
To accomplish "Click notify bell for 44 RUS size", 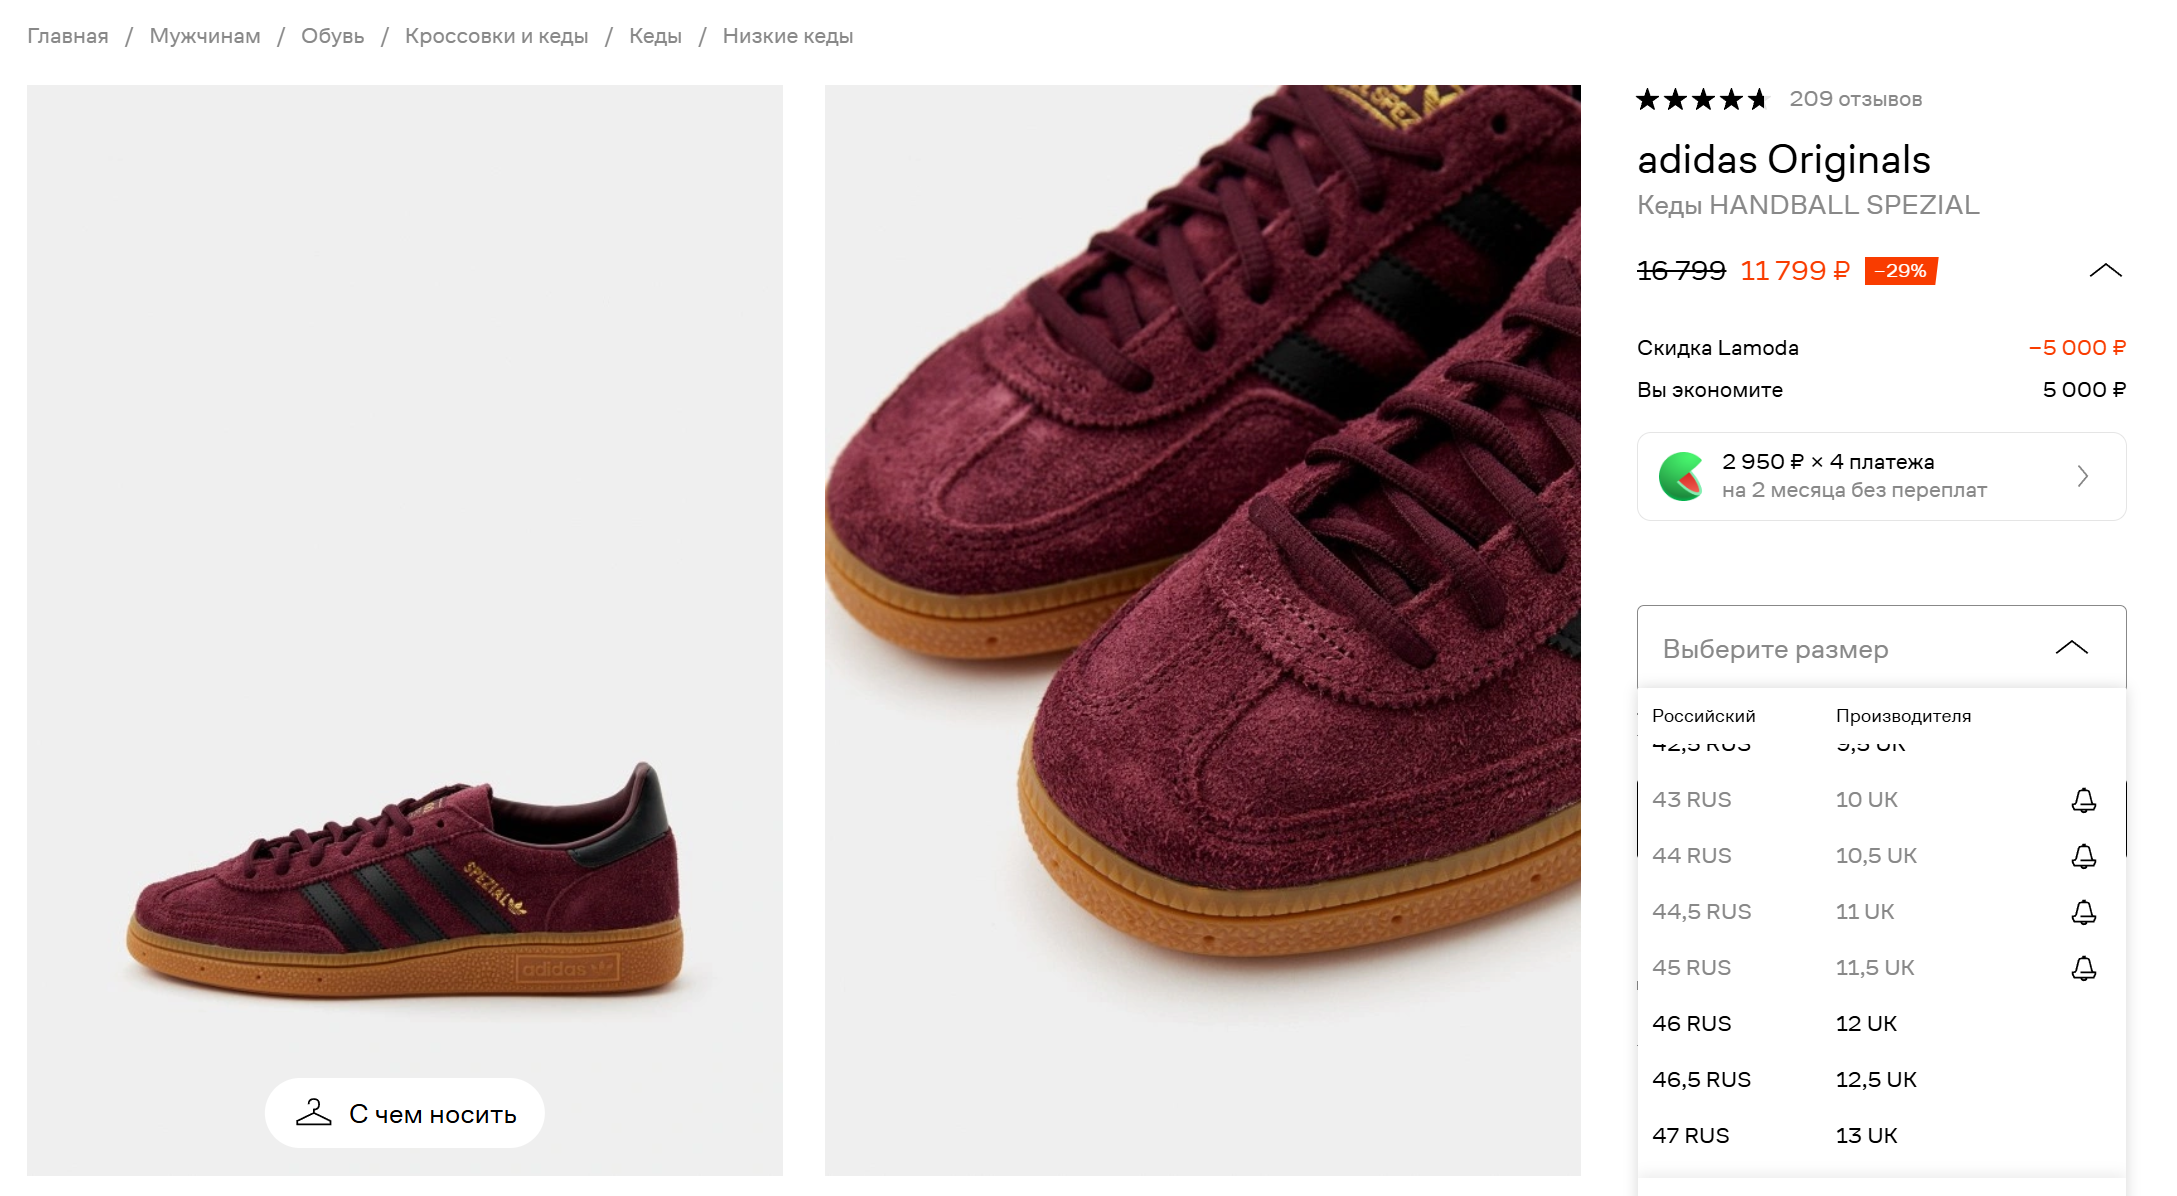I will pos(2083,856).
